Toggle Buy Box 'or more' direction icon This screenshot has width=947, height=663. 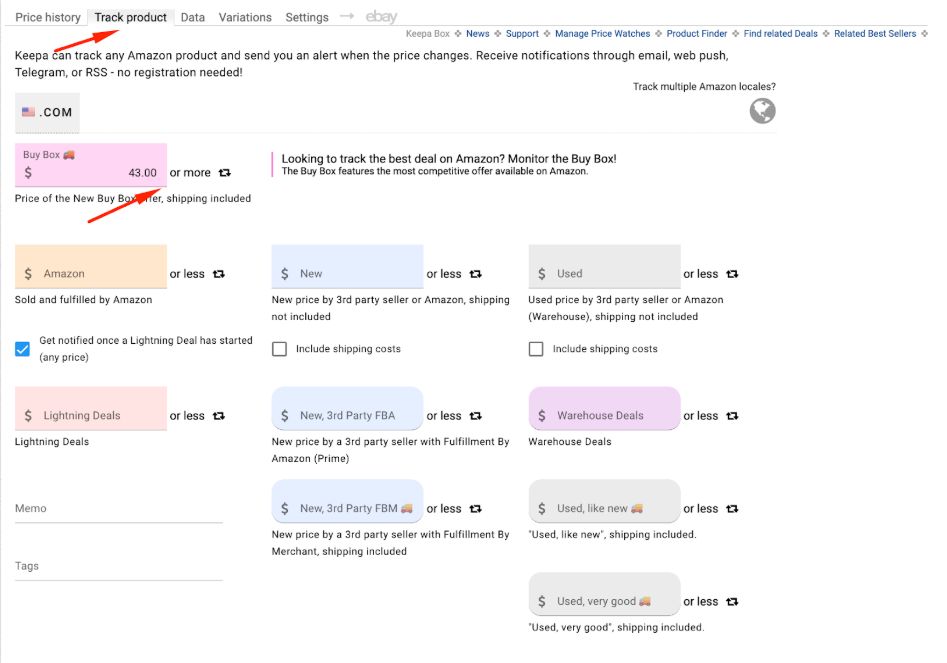[x=225, y=173]
